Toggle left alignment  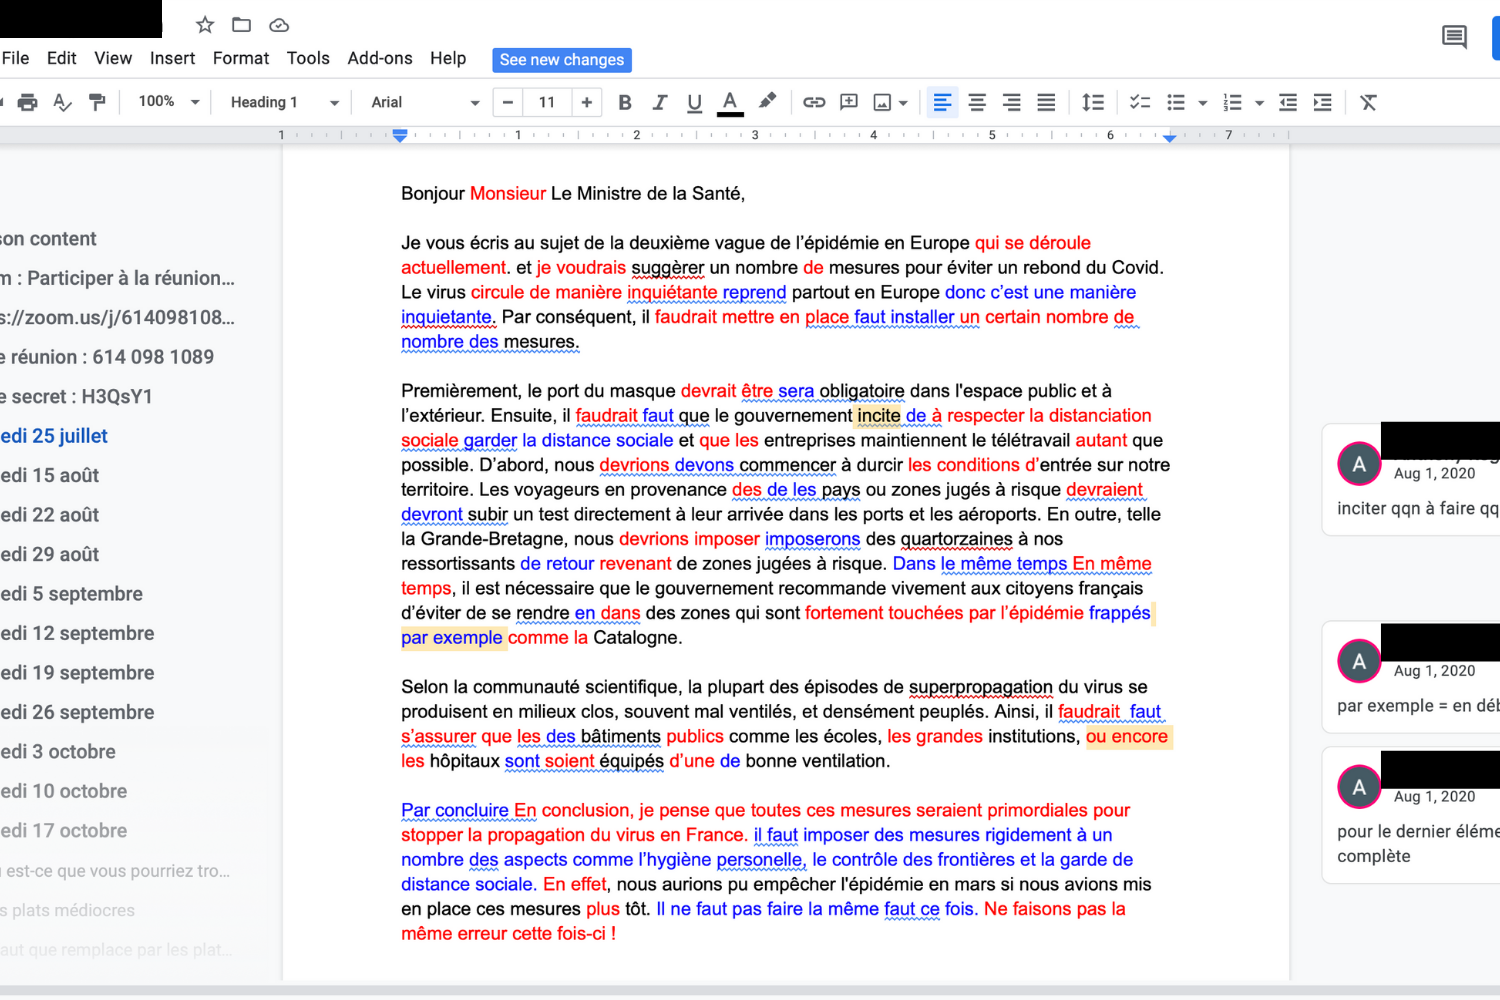[x=942, y=102]
